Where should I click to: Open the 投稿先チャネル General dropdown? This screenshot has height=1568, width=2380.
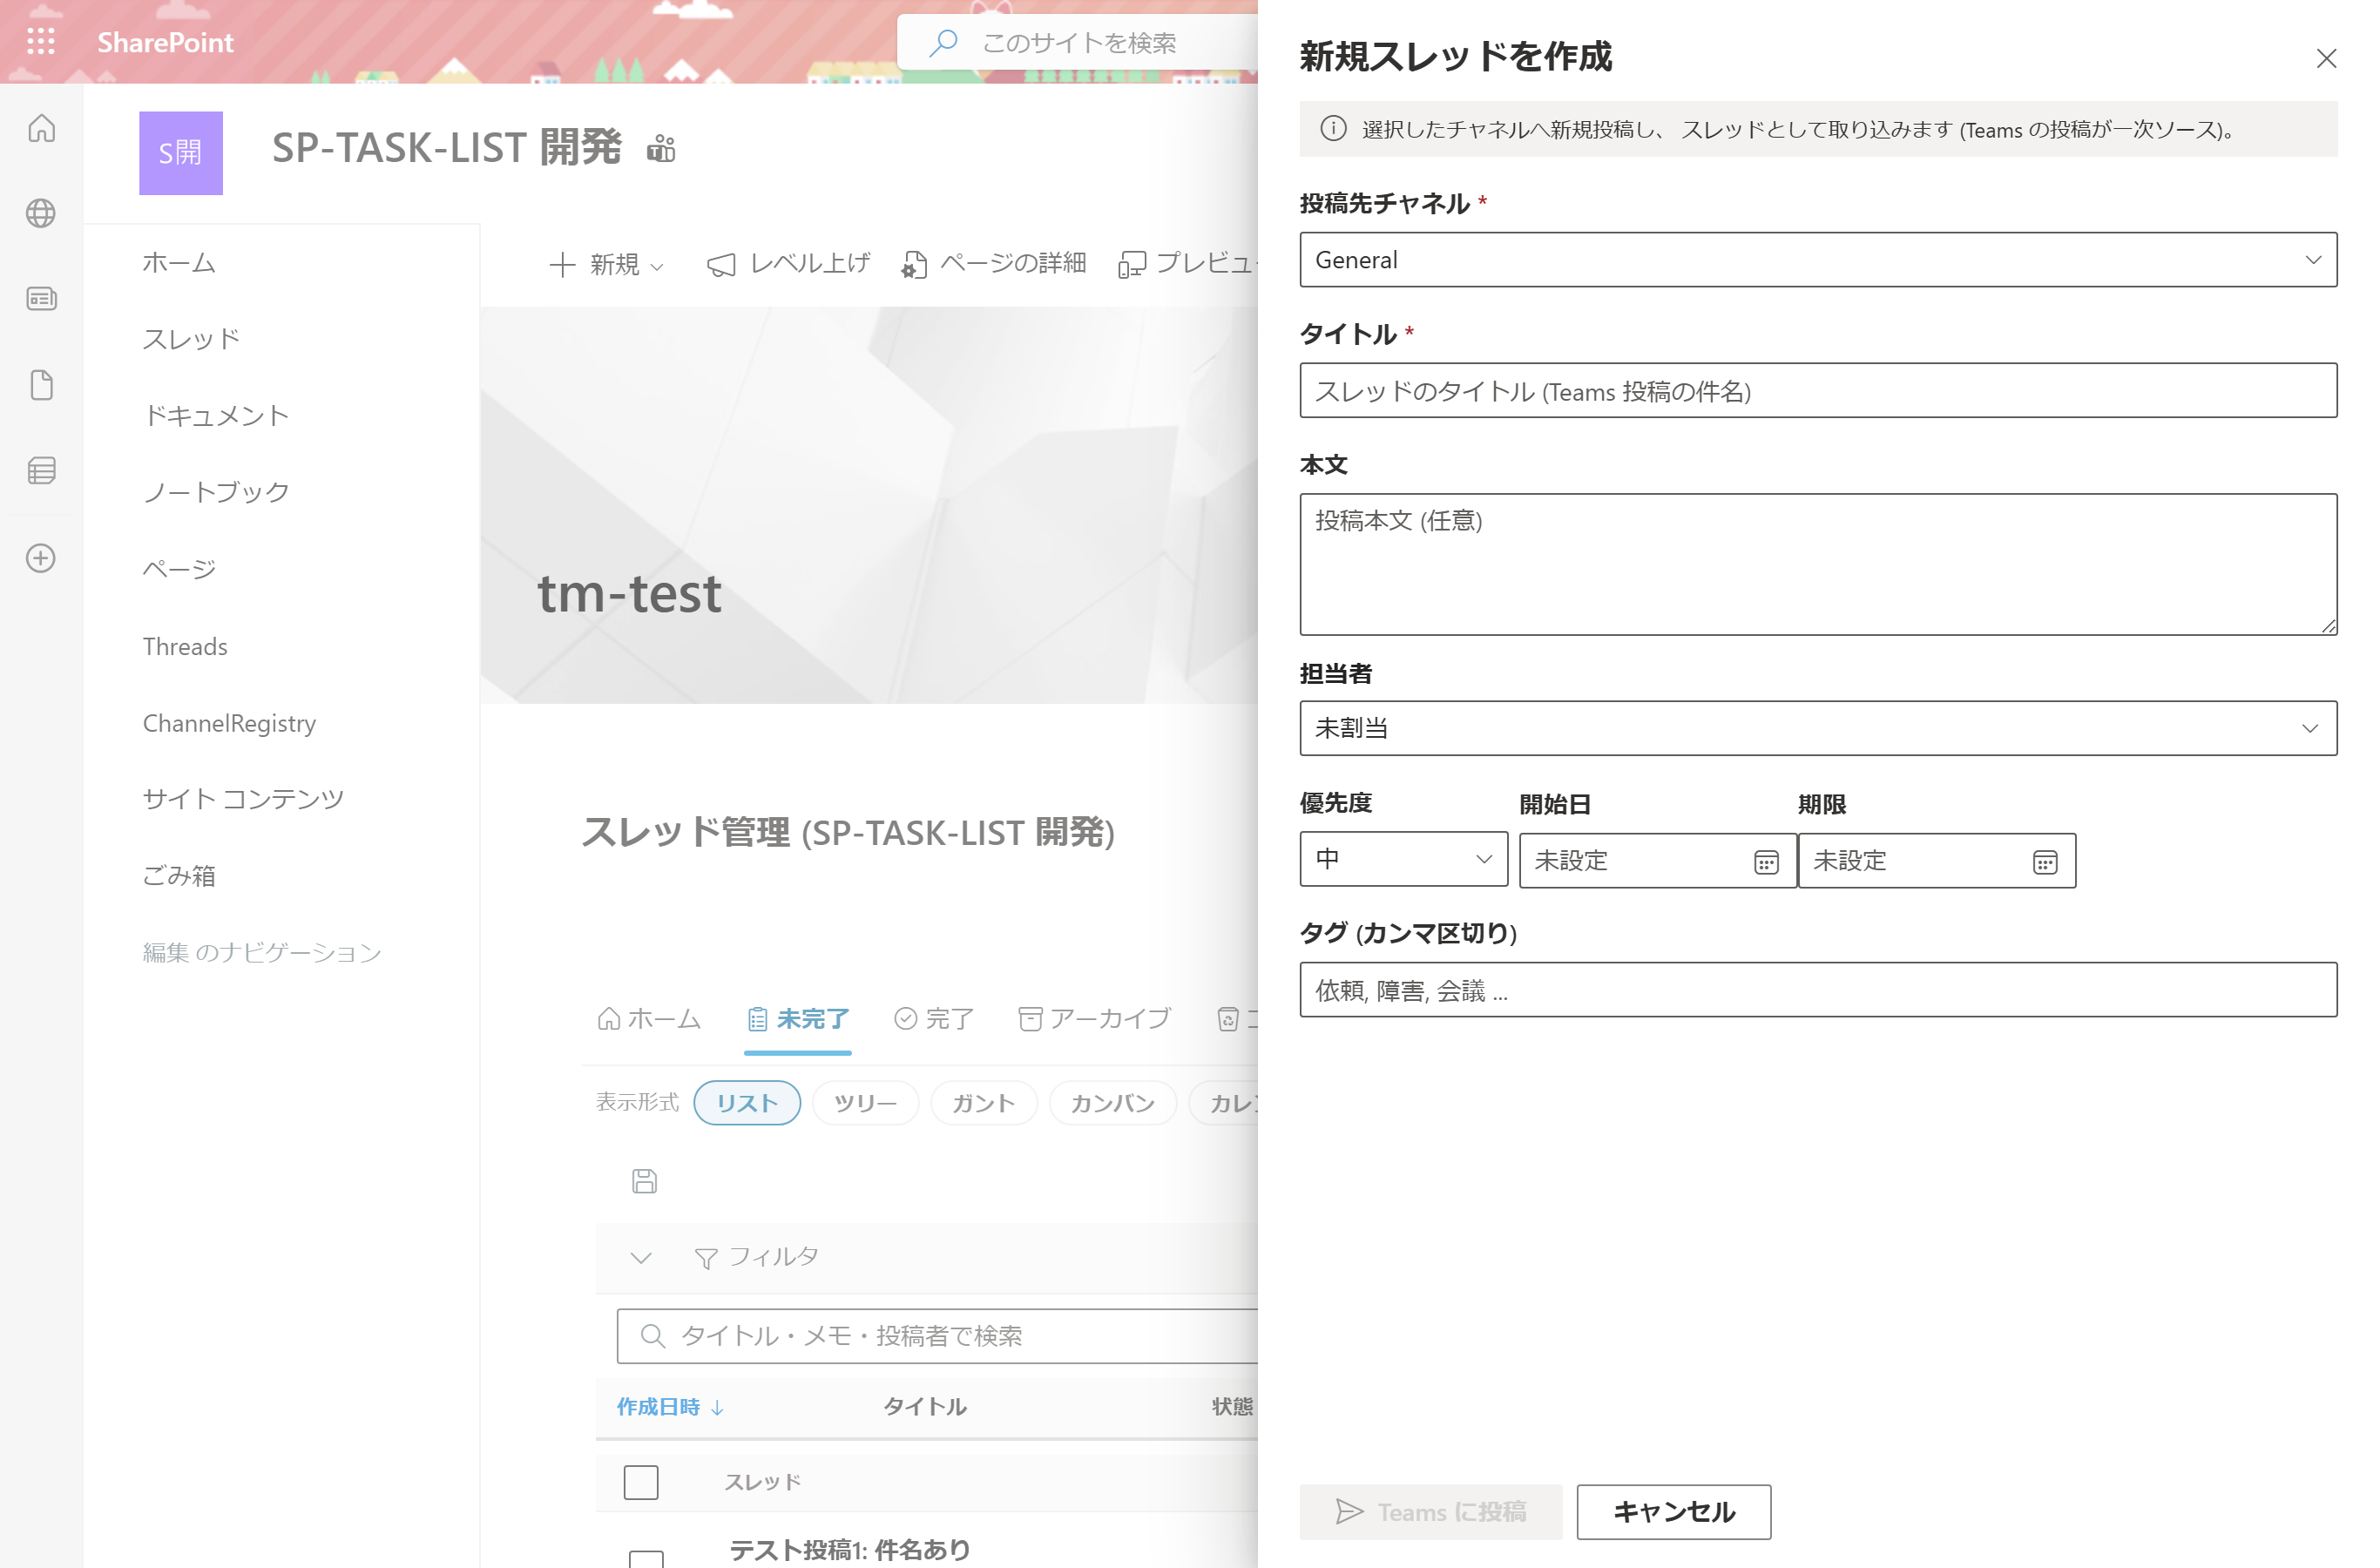pos(1818,260)
